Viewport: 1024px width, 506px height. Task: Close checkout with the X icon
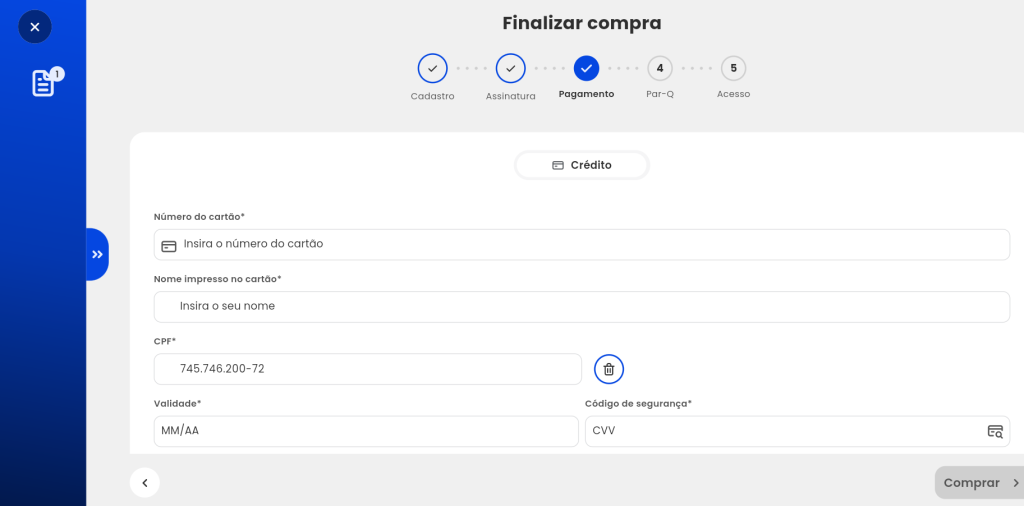click(x=35, y=27)
